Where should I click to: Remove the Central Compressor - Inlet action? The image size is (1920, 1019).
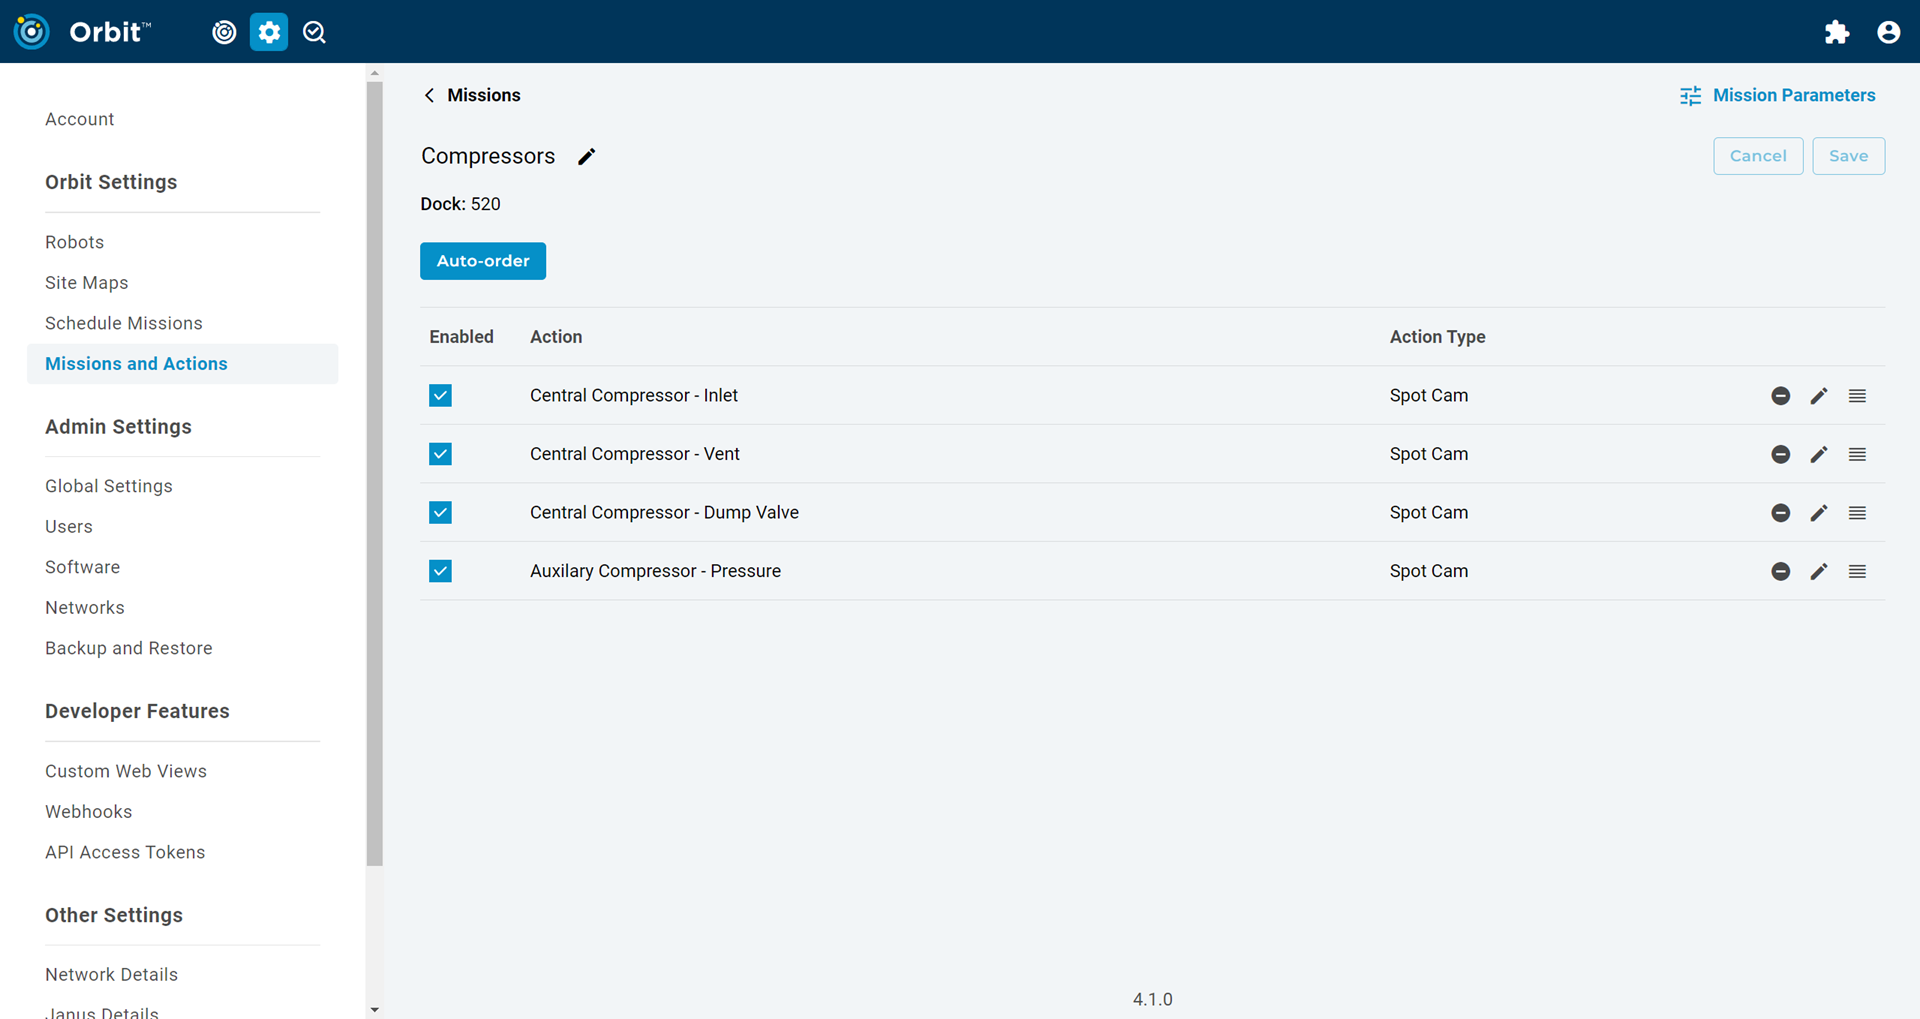click(x=1780, y=396)
